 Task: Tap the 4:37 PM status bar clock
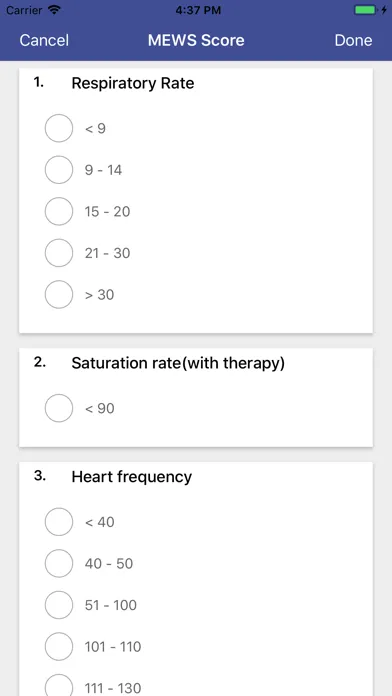tap(198, 10)
